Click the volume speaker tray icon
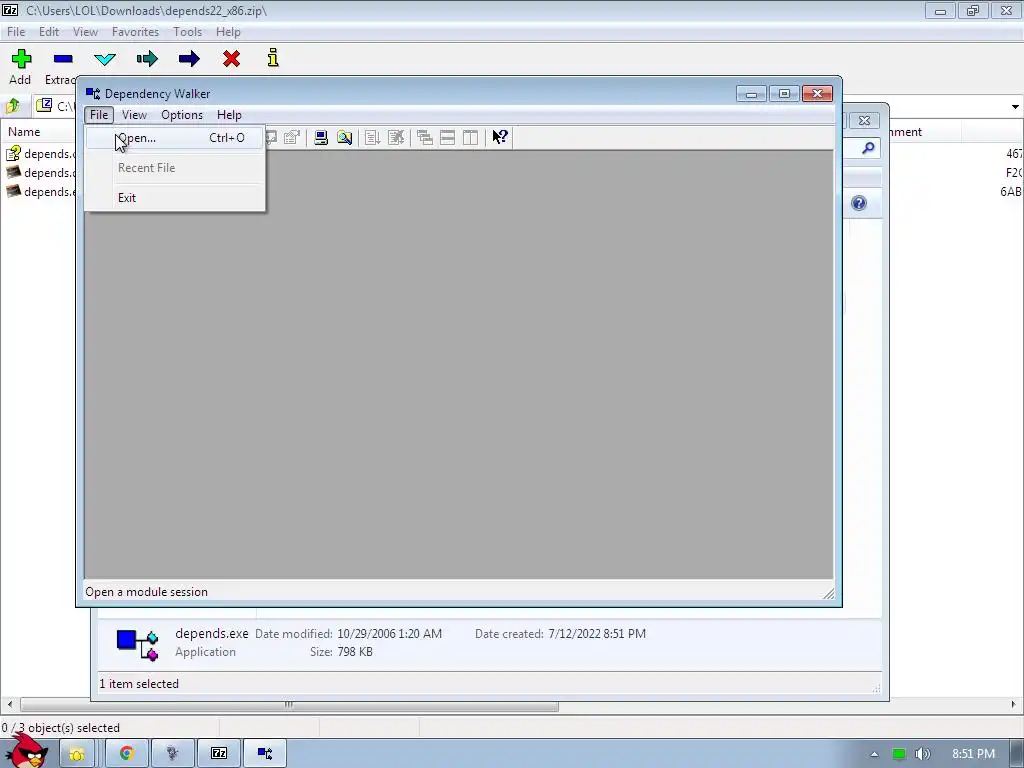This screenshot has height=768, width=1024. [x=922, y=754]
